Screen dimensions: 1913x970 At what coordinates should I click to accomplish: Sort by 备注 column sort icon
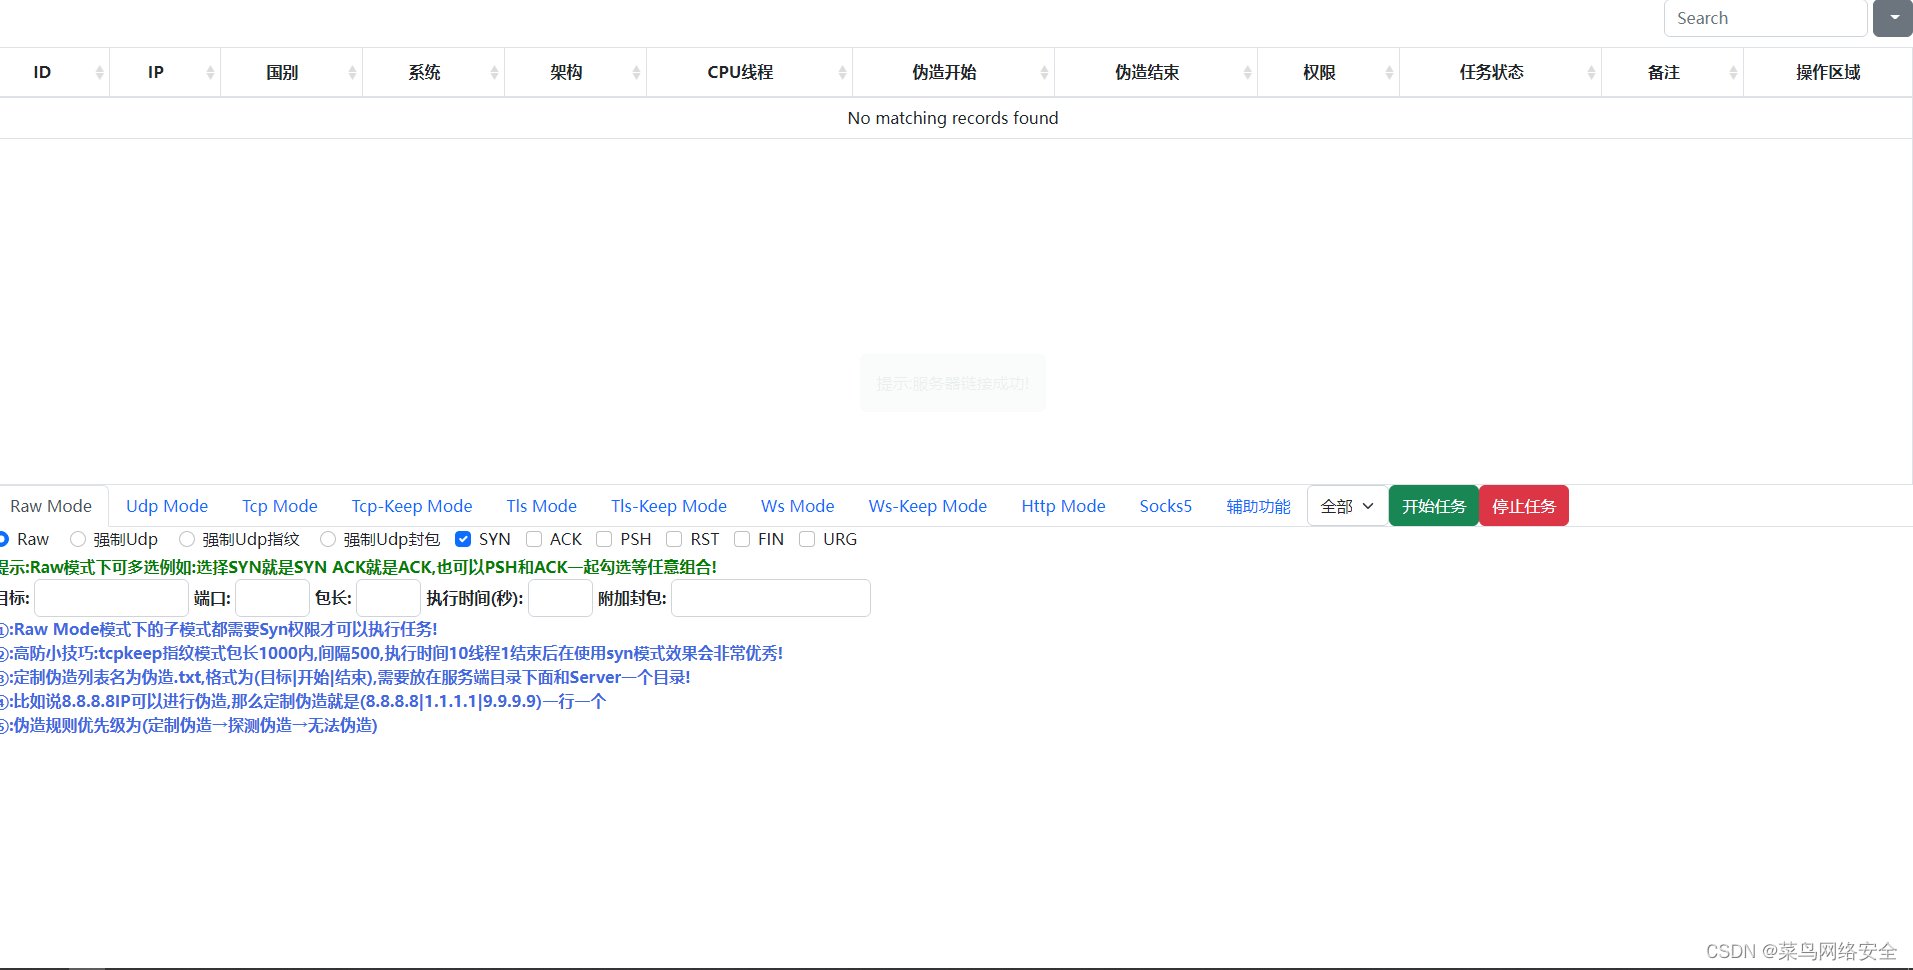click(x=1733, y=72)
